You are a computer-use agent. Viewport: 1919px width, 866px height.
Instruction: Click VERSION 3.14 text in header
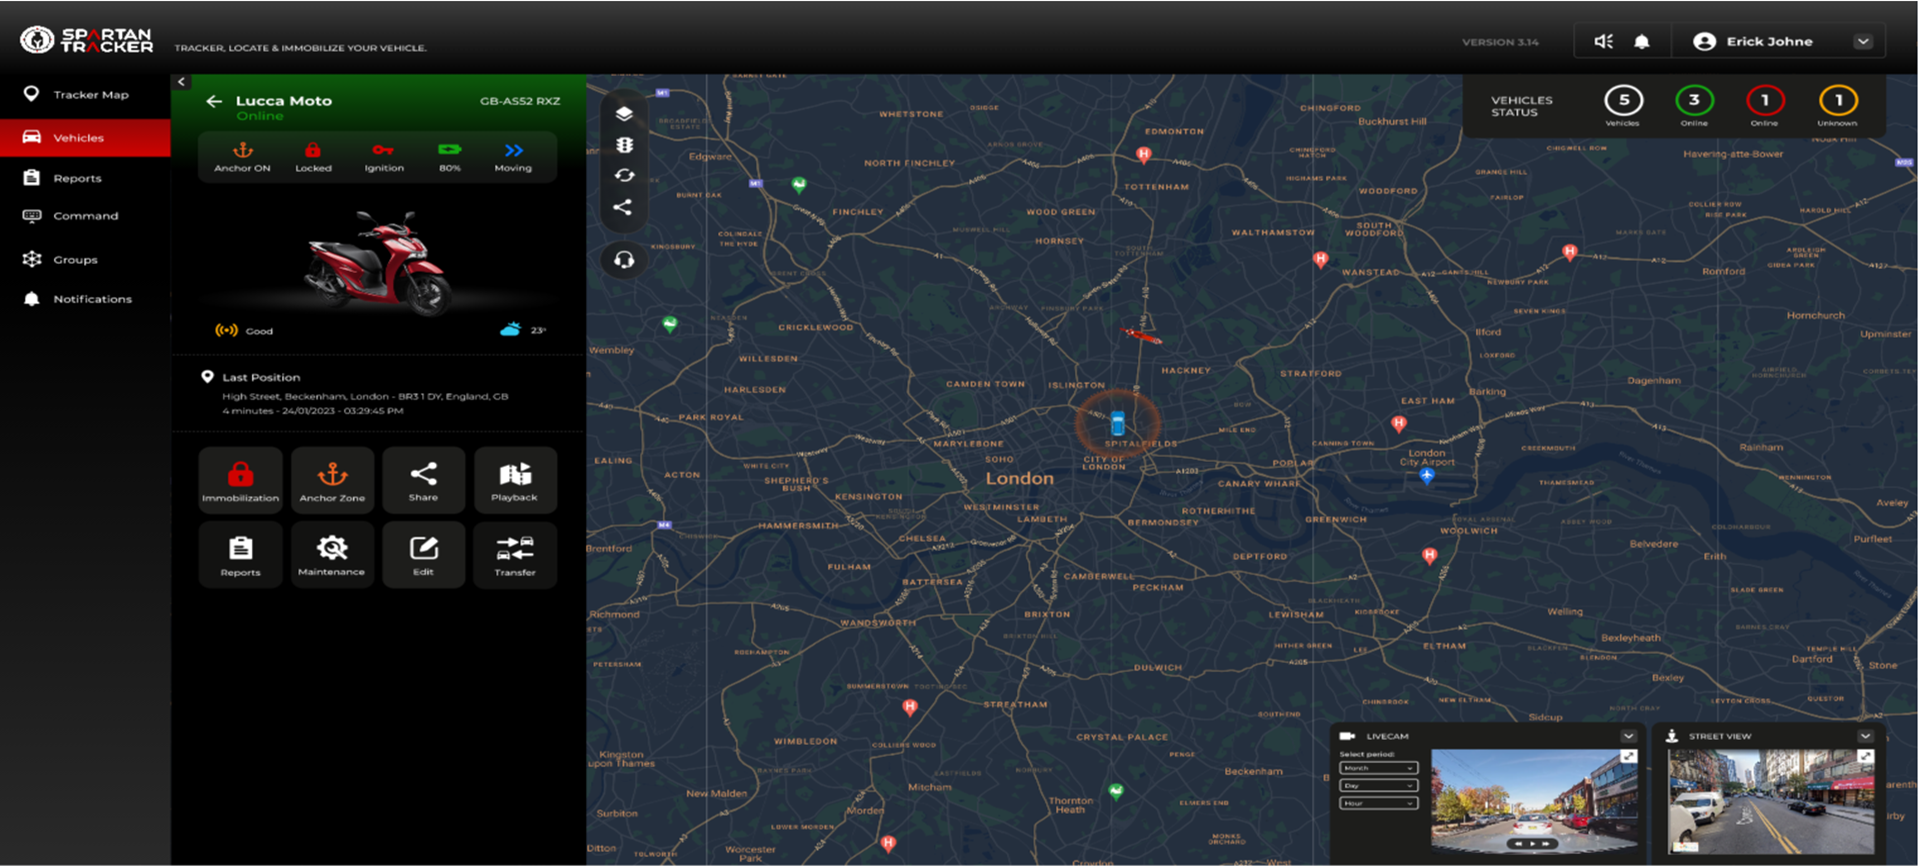tap(1500, 42)
